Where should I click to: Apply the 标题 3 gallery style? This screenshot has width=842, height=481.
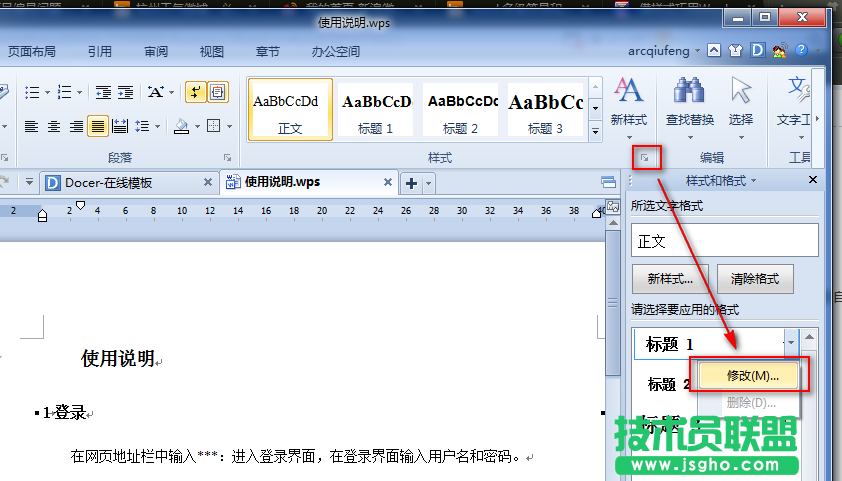point(545,110)
